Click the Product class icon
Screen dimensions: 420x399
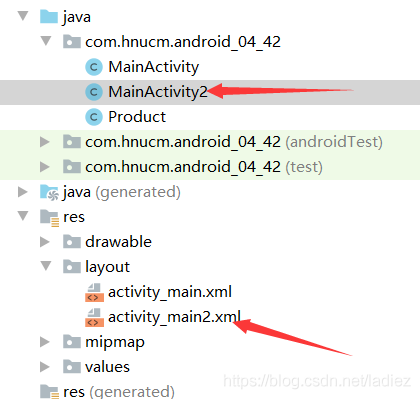94,117
